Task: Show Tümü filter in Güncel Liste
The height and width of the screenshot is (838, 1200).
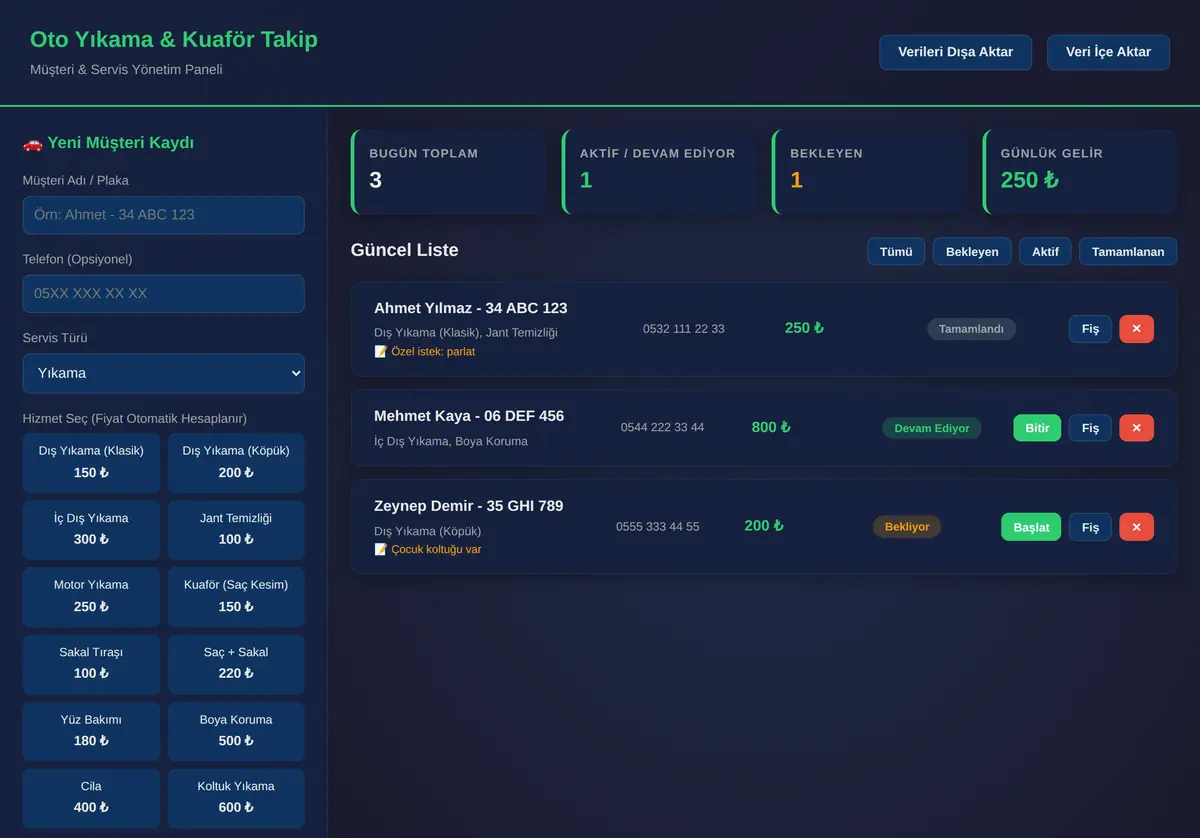Action: pyautogui.click(x=896, y=251)
